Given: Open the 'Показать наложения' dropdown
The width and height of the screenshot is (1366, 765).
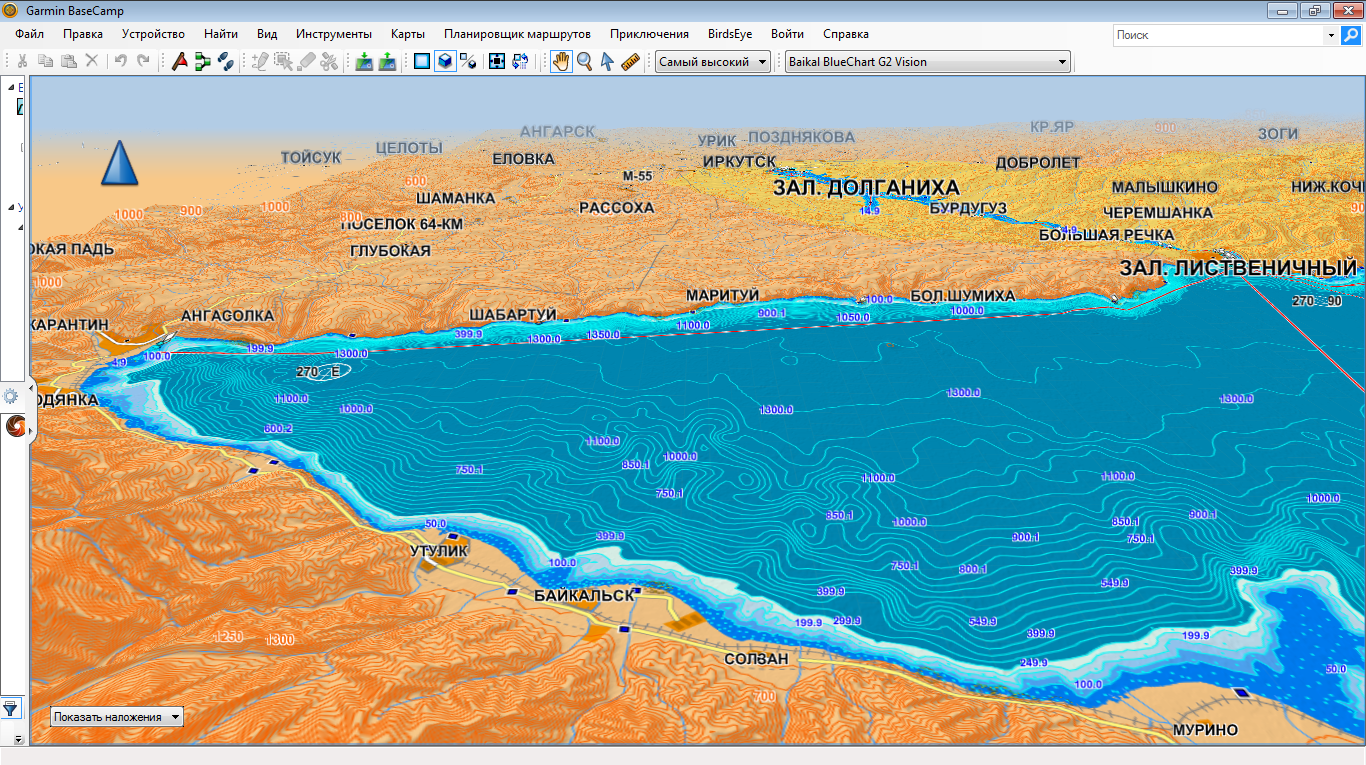Looking at the screenshot, I should (x=117, y=716).
